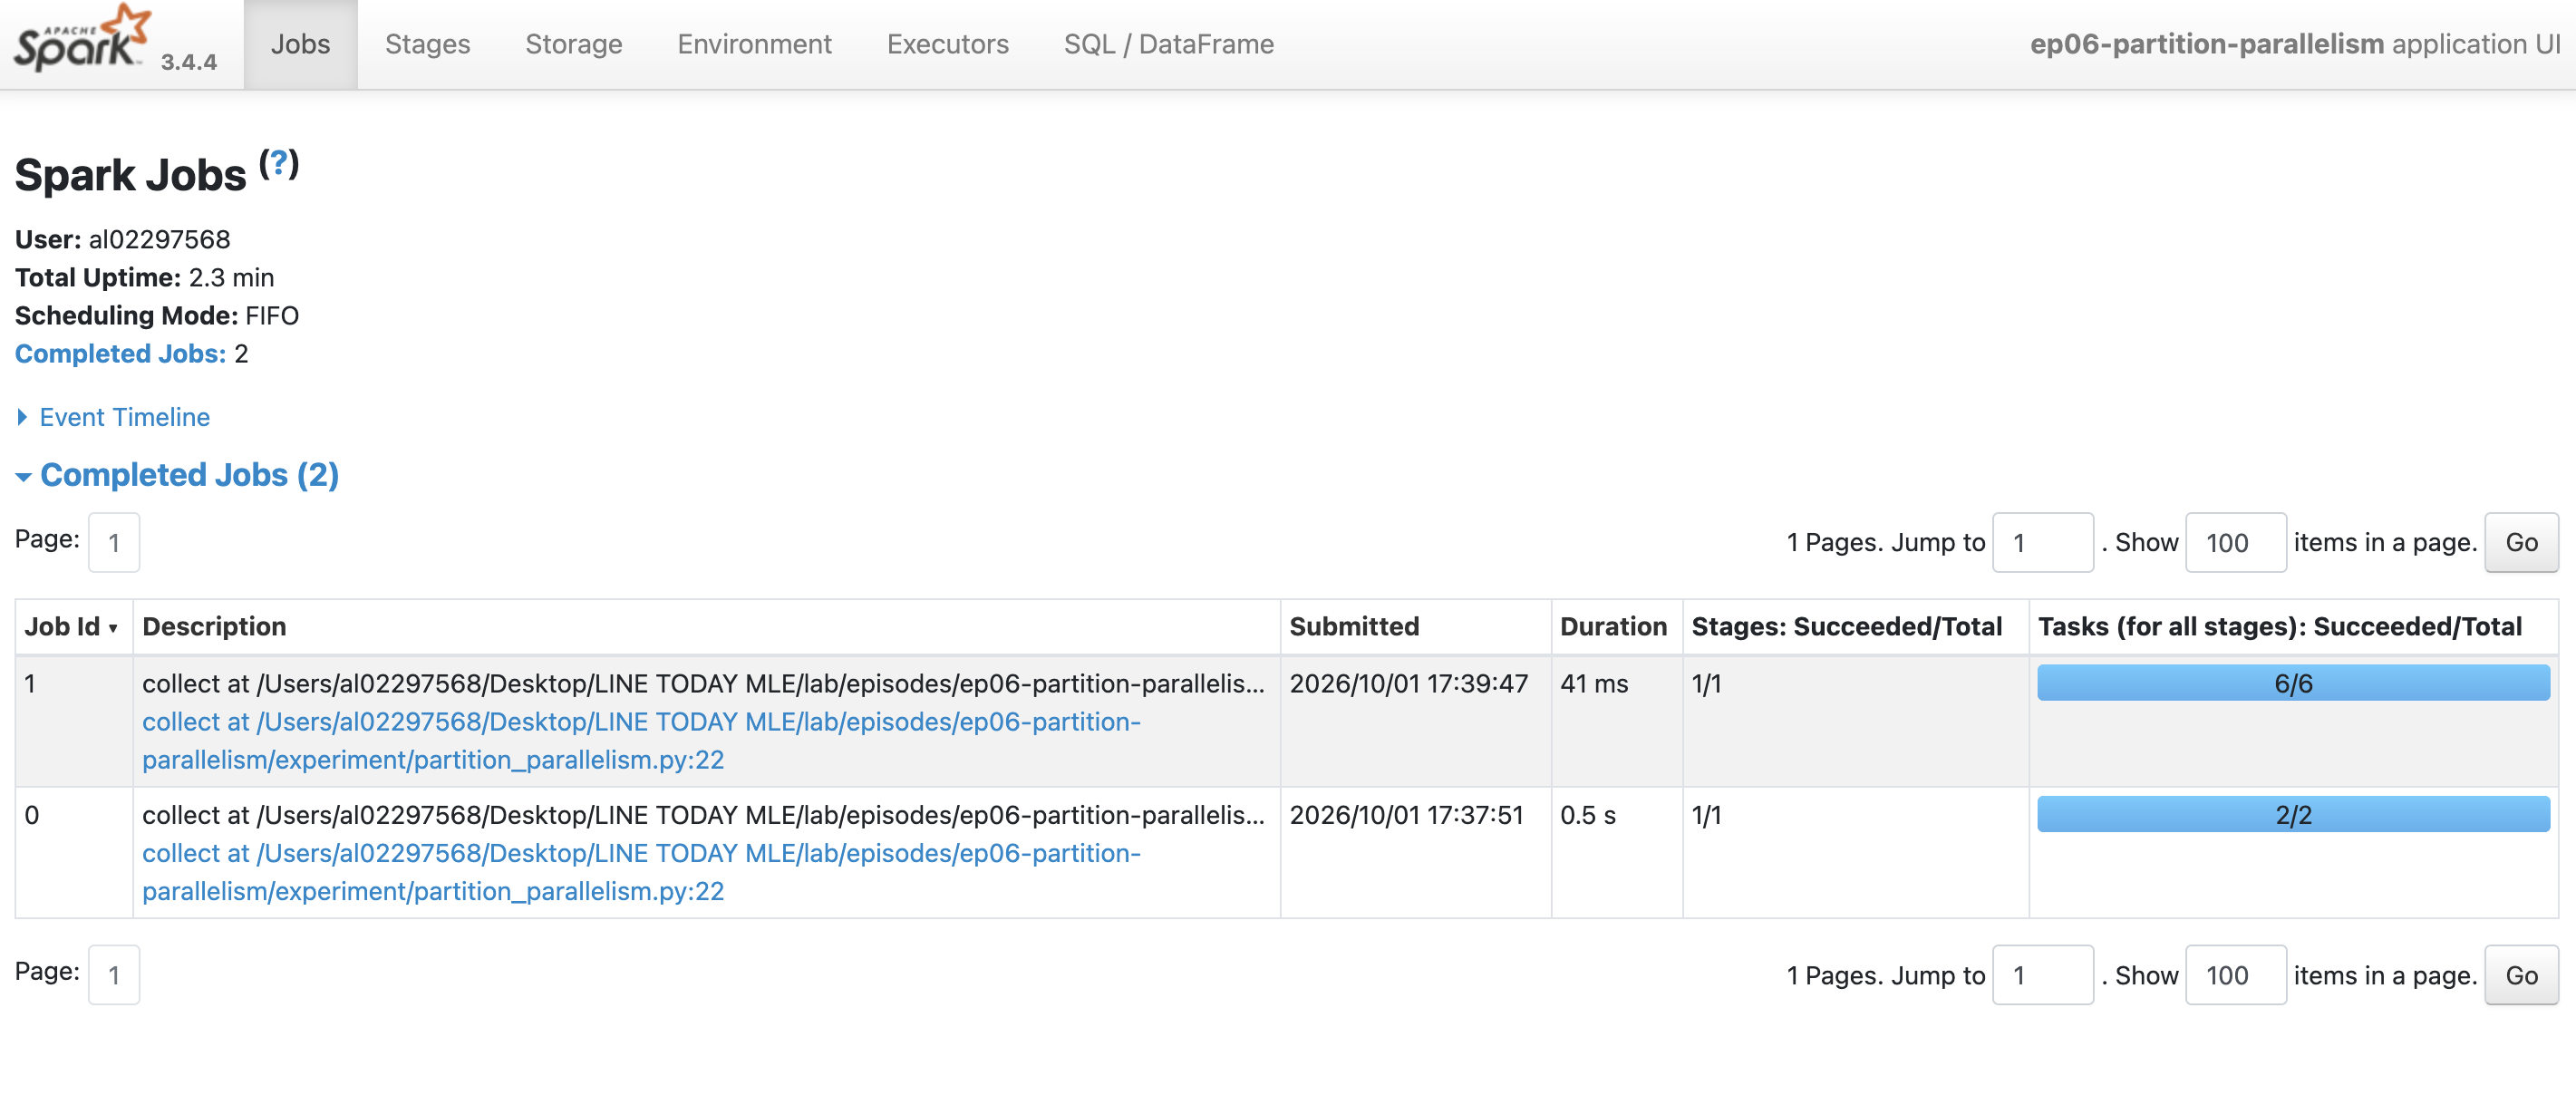This screenshot has height=1095, width=2576.
Task: Go to the Environment tab
Action: point(754,44)
